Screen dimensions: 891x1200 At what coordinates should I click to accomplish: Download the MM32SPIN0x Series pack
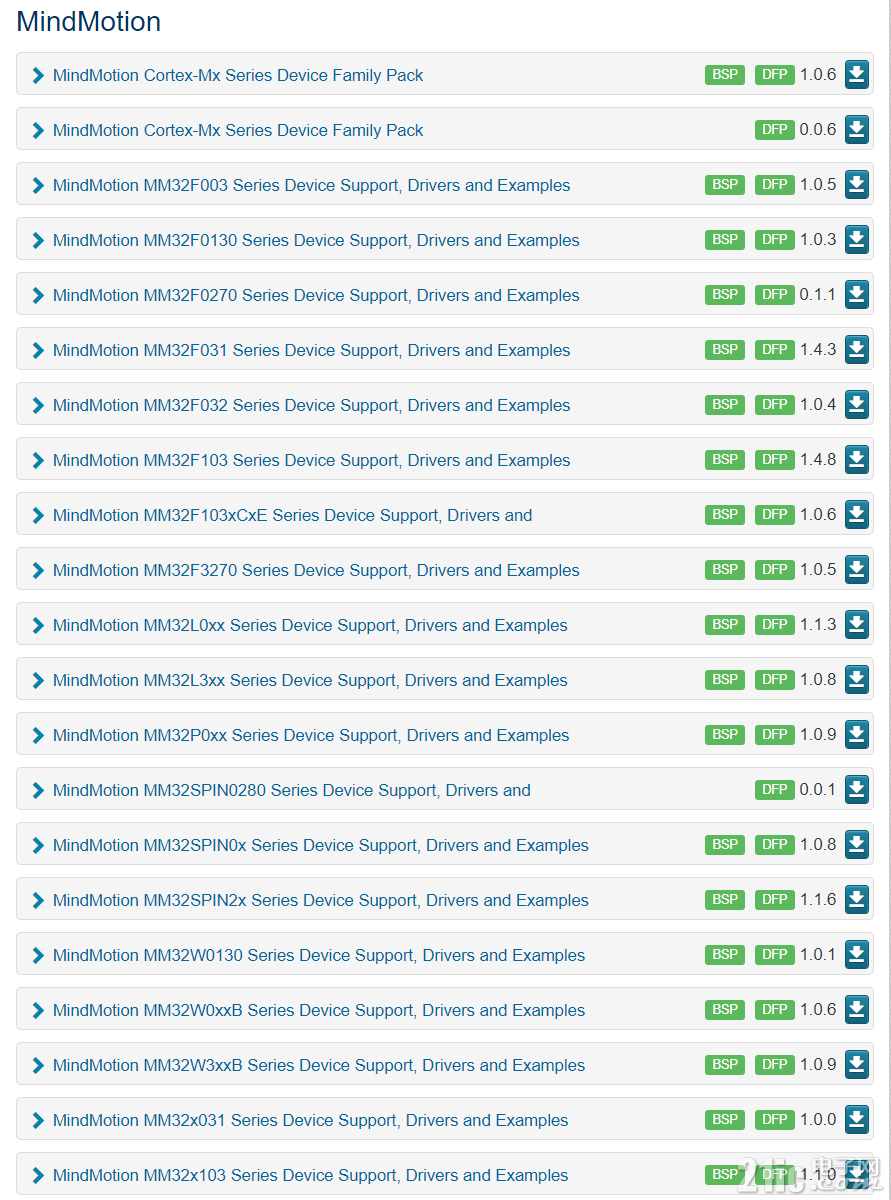tap(857, 845)
